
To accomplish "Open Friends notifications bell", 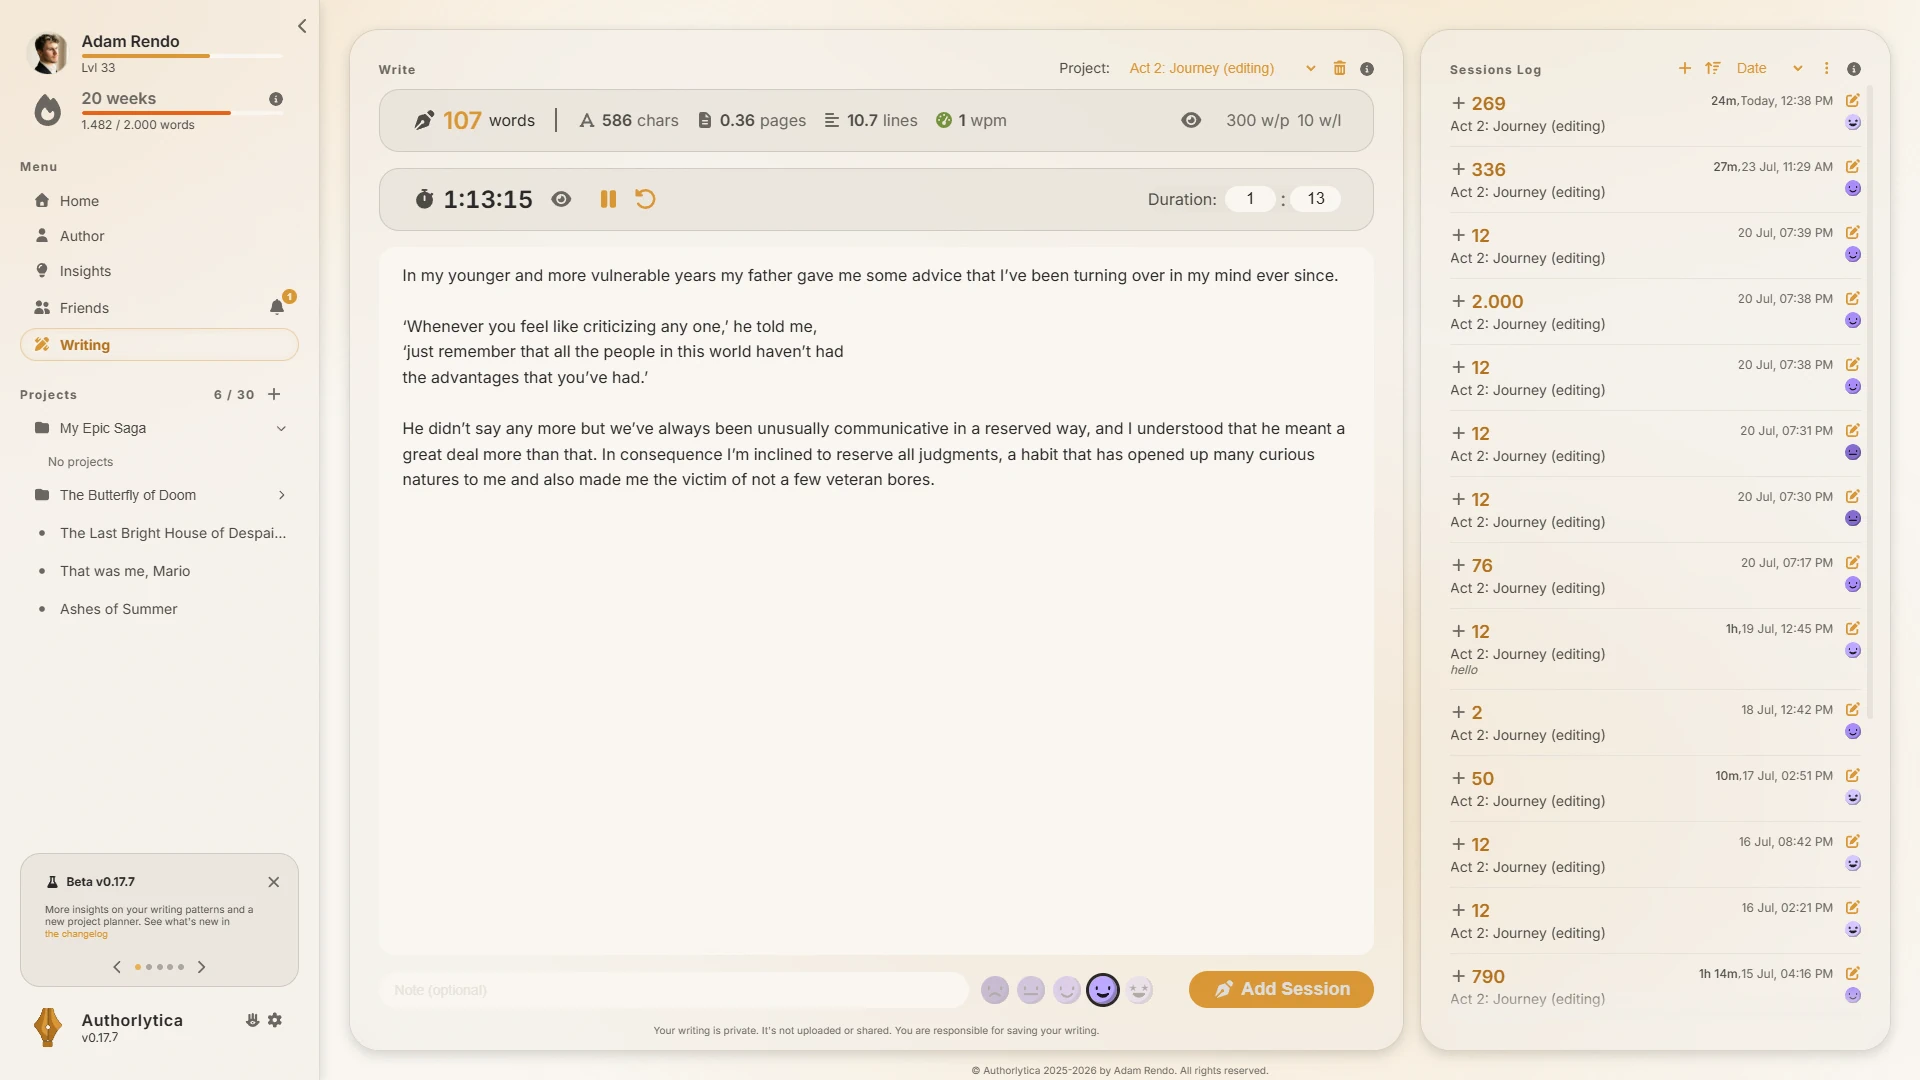I will pos(277,307).
